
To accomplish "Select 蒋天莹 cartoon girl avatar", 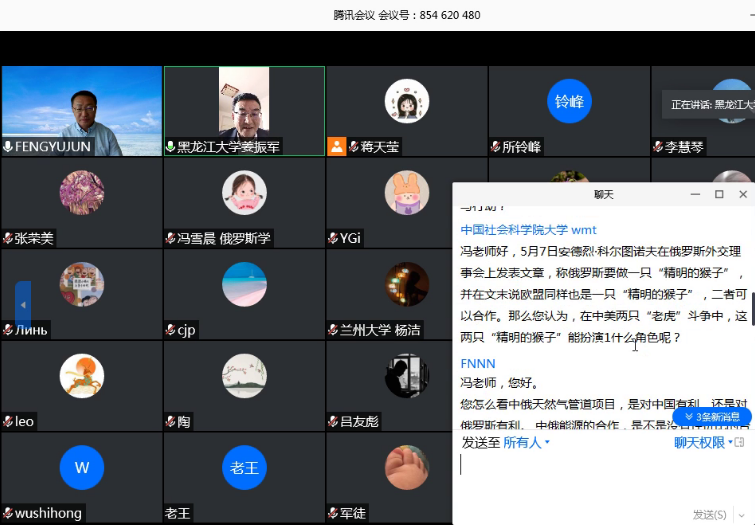I will [407, 101].
